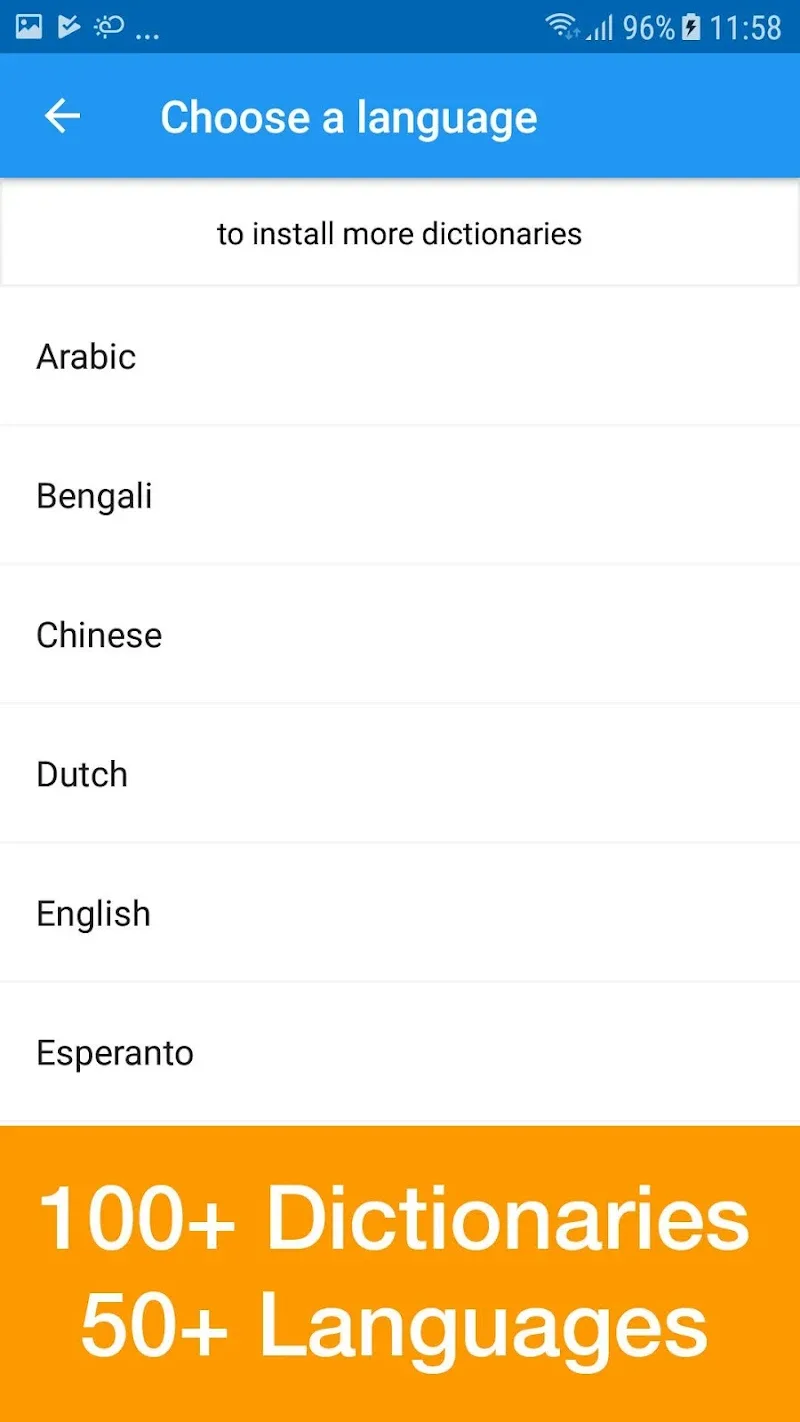
Task: Tap the battery charging icon
Action: point(691,28)
